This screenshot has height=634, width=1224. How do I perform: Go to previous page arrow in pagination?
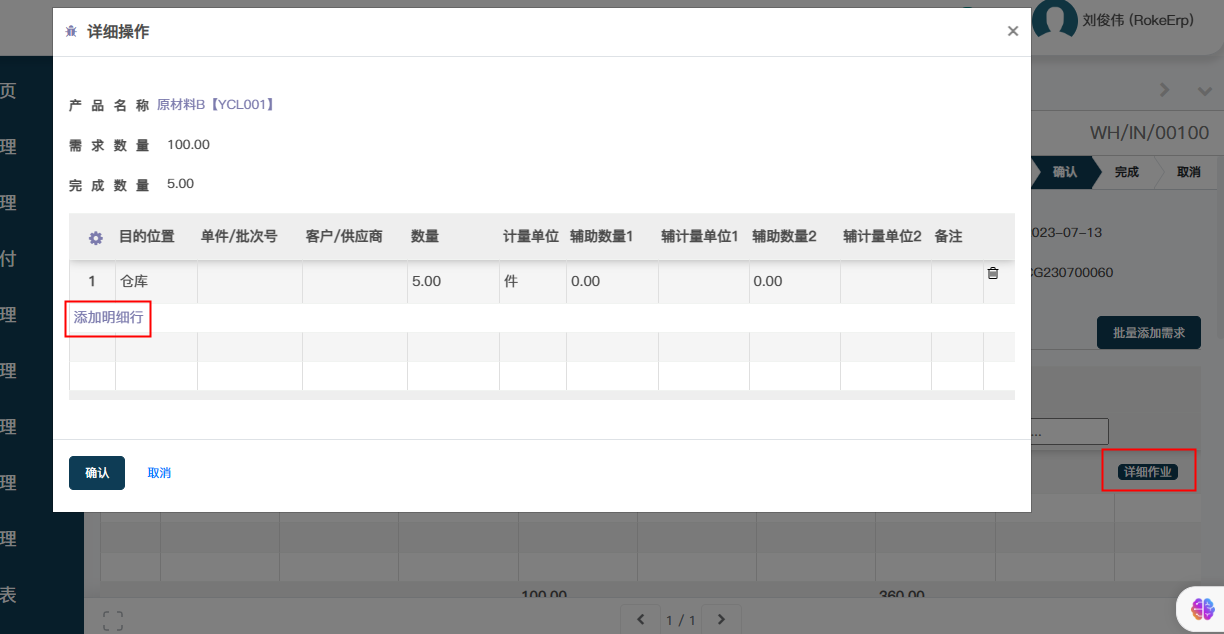pos(641,619)
